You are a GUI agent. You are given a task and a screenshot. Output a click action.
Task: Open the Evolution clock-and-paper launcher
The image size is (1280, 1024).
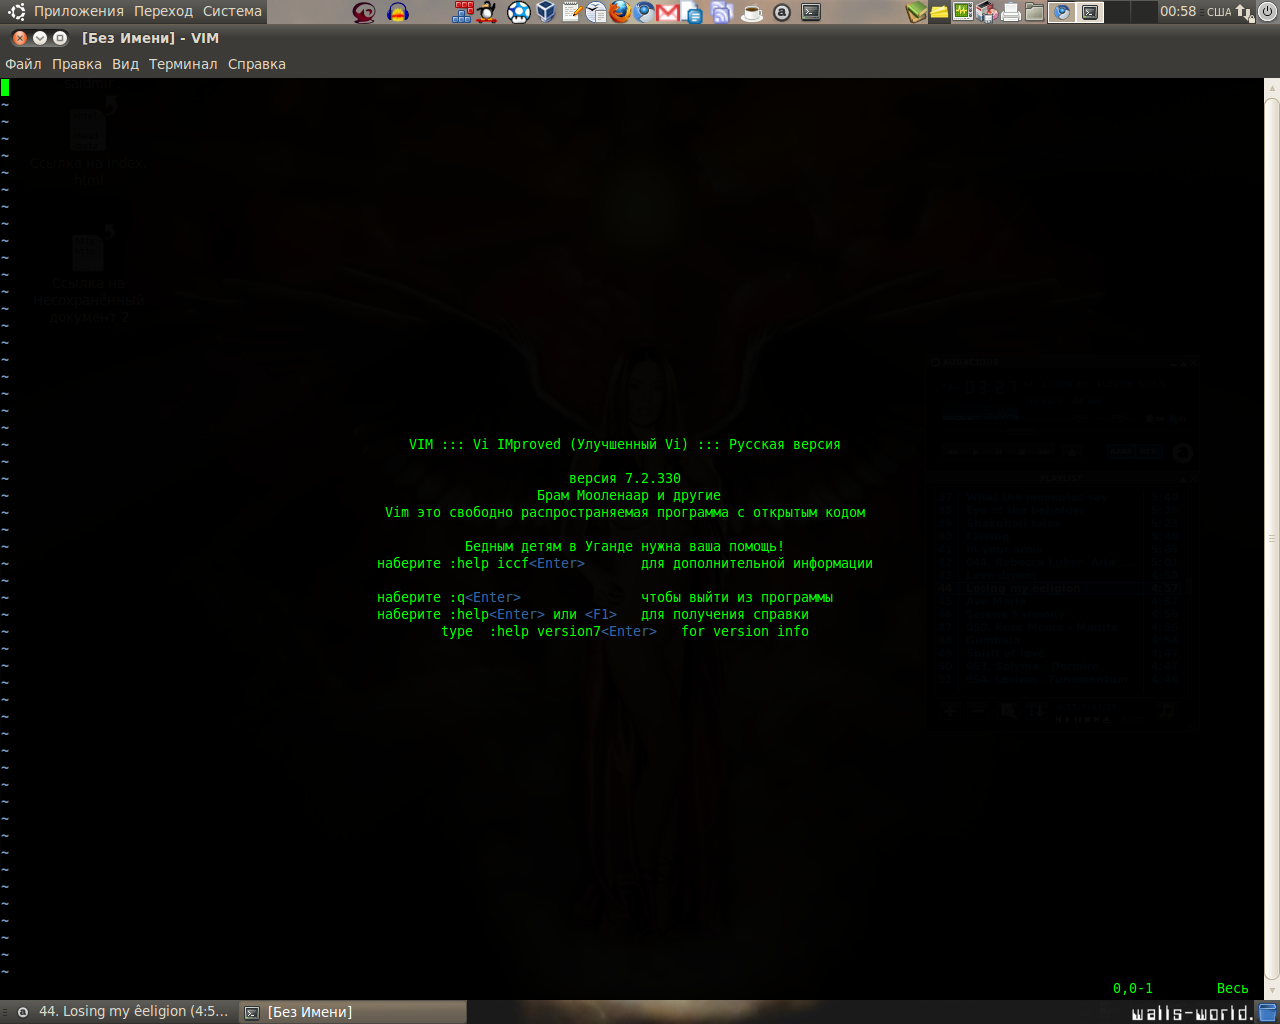coord(596,12)
